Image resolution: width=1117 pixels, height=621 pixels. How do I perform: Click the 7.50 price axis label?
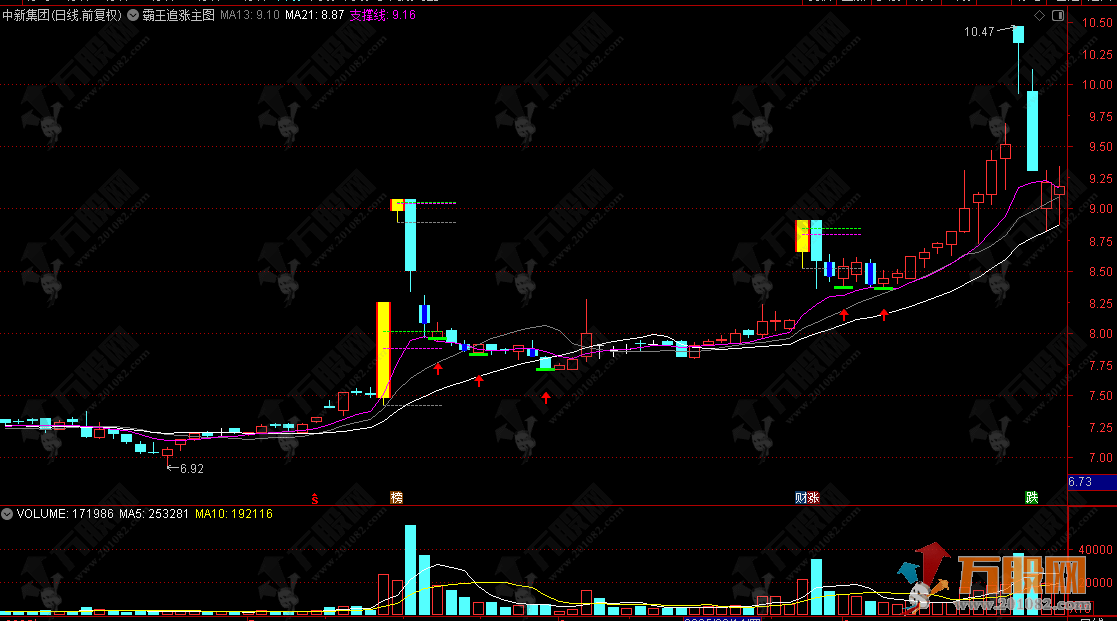click(1101, 395)
